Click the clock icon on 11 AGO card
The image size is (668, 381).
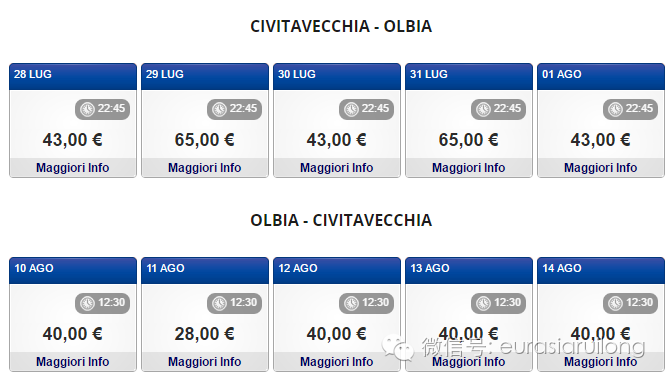coord(219,303)
